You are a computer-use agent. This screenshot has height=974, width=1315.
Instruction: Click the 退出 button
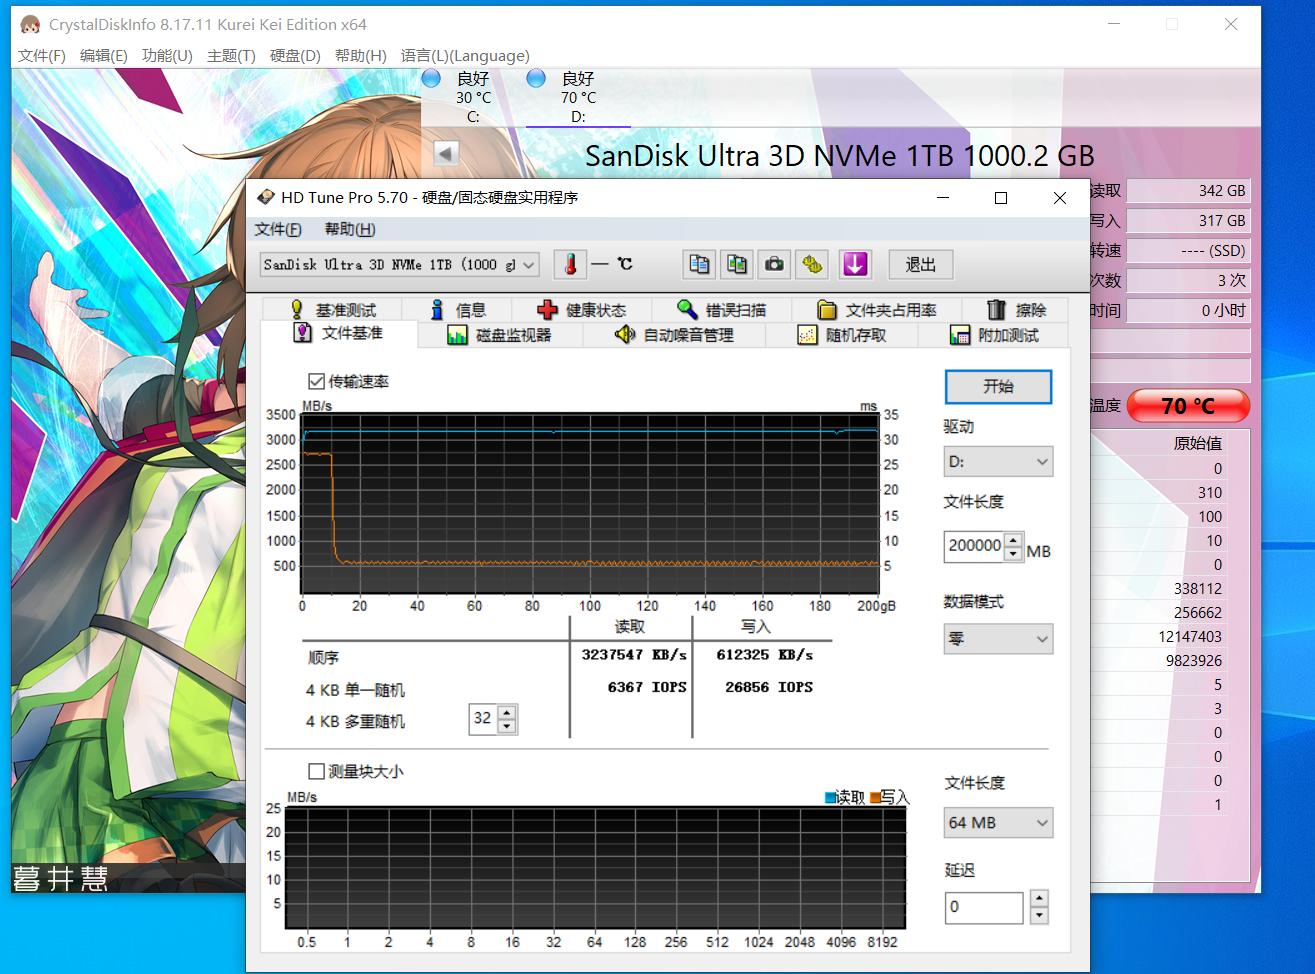pyautogui.click(x=920, y=265)
